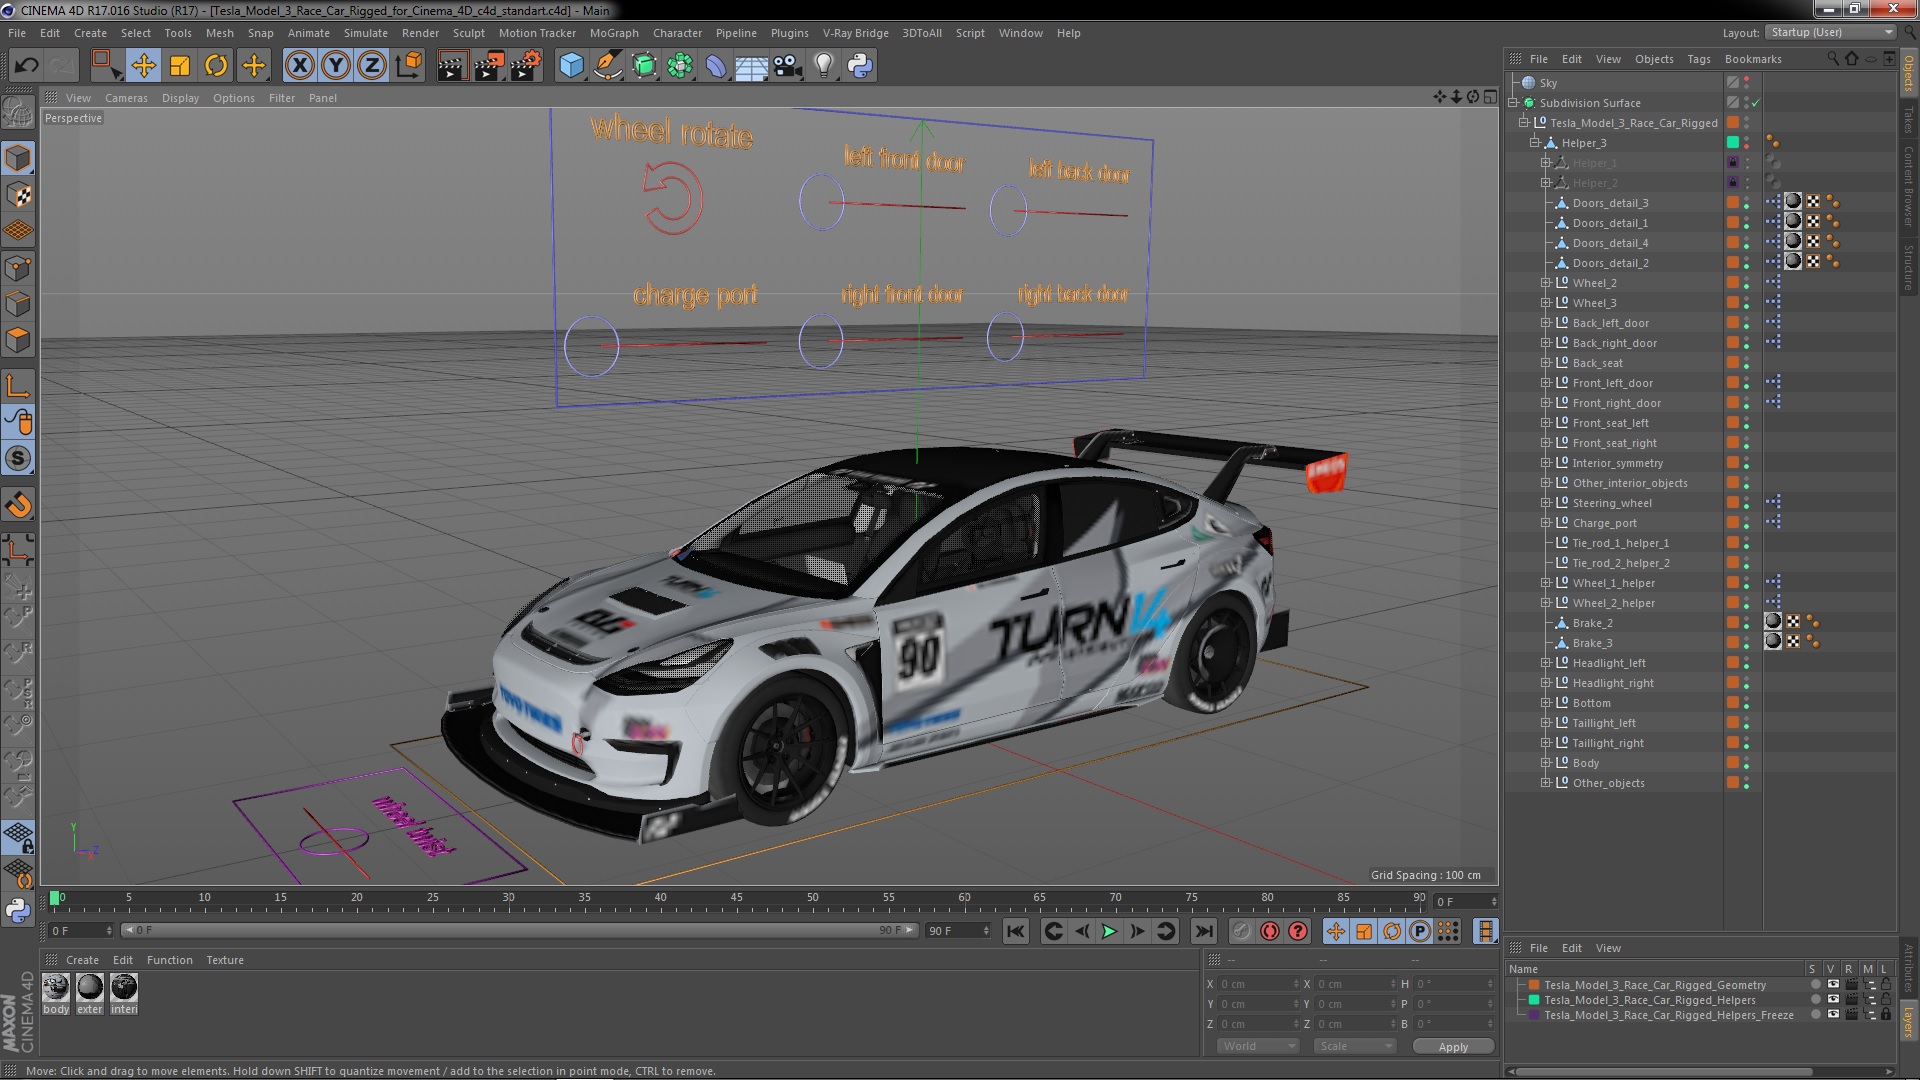Open the Mesh menu
Image resolution: width=1920 pixels, height=1080 pixels.
pyautogui.click(x=219, y=33)
